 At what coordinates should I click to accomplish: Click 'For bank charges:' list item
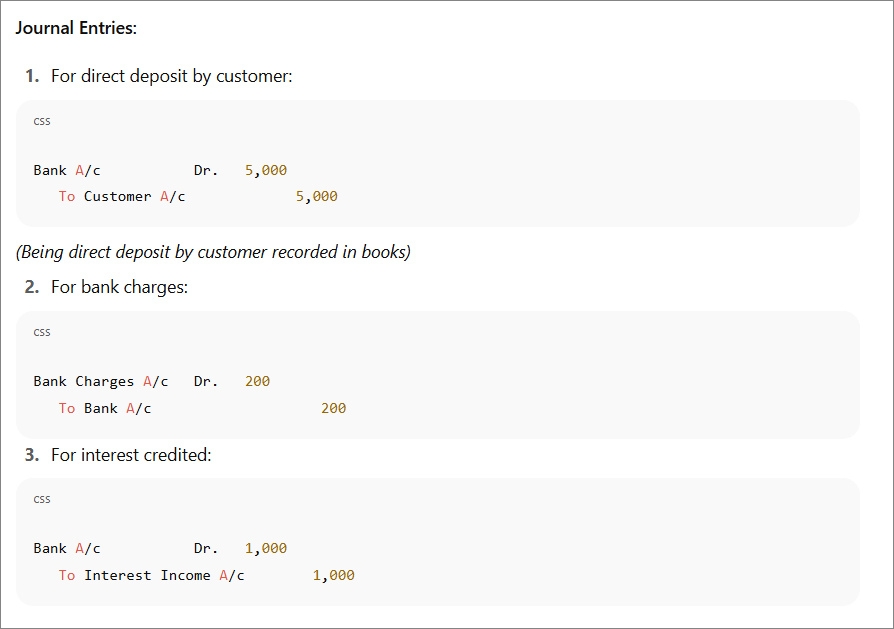119,287
